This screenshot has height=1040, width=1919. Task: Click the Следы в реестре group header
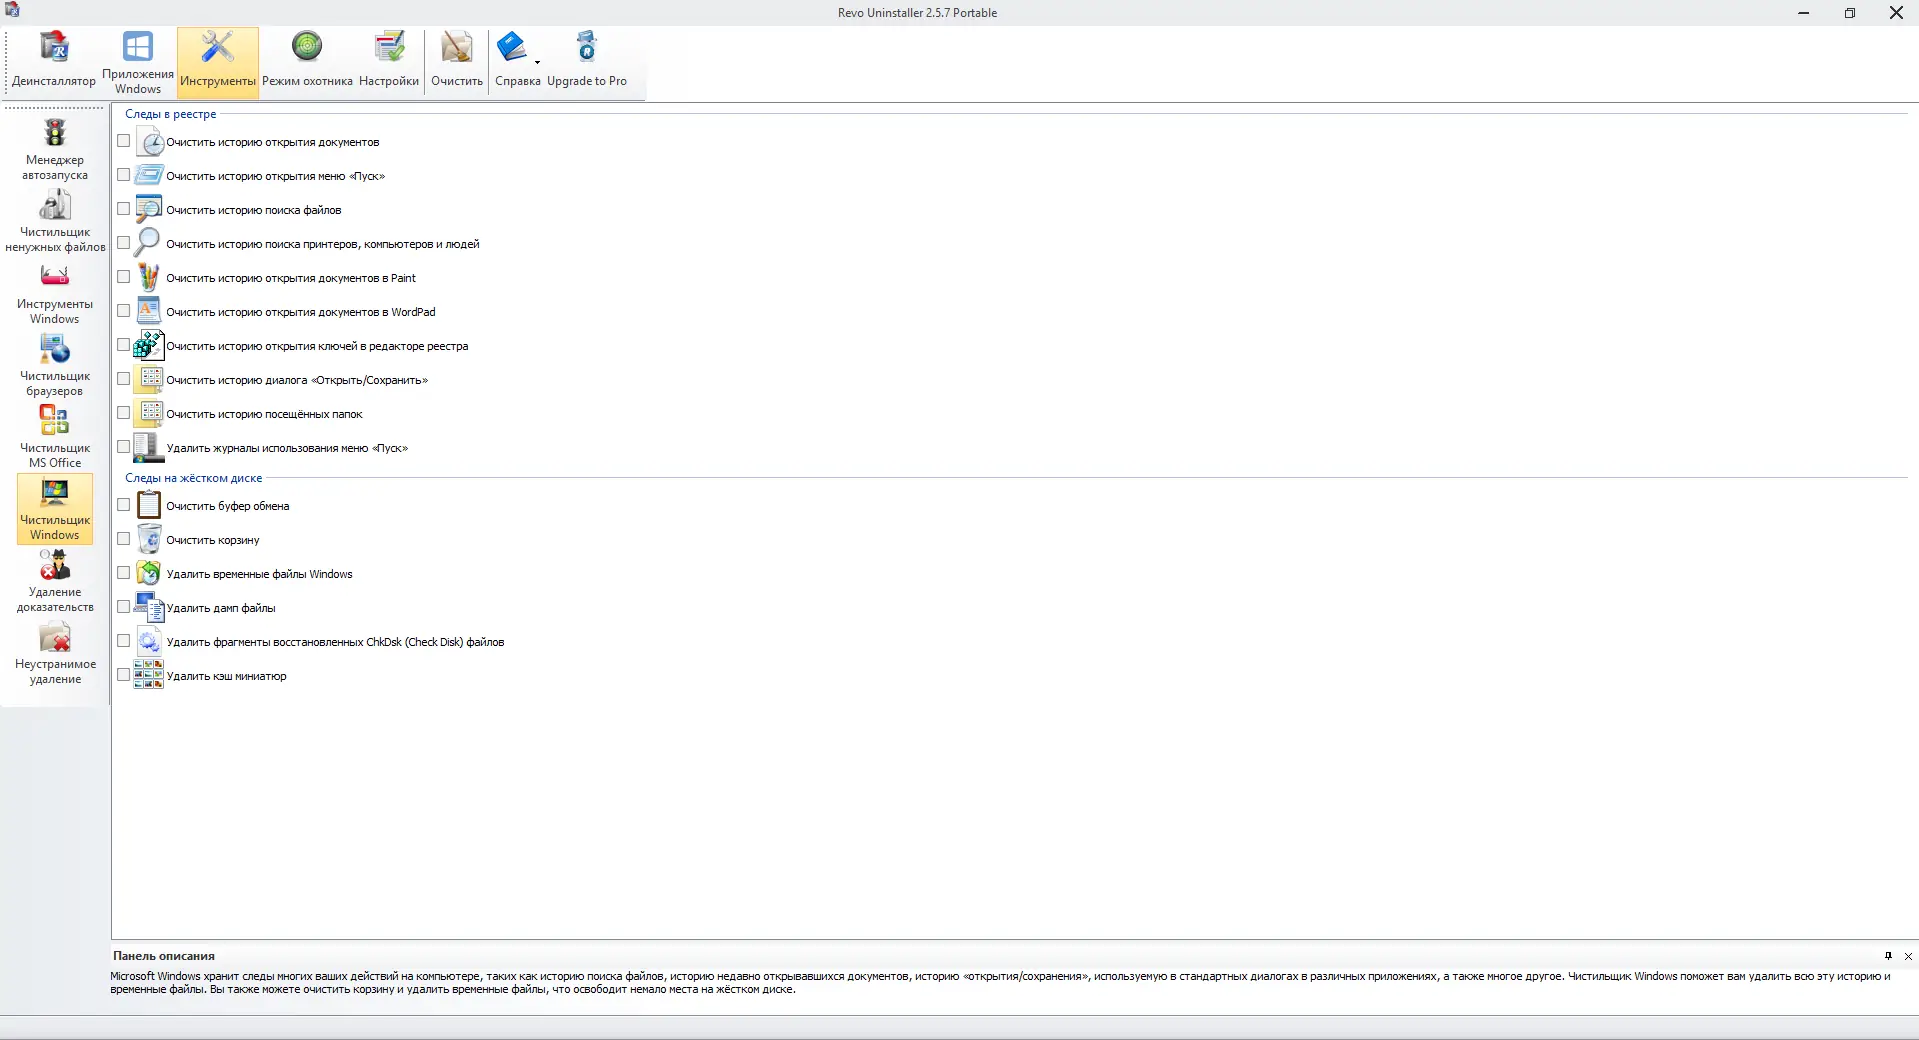click(x=171, y=114)
